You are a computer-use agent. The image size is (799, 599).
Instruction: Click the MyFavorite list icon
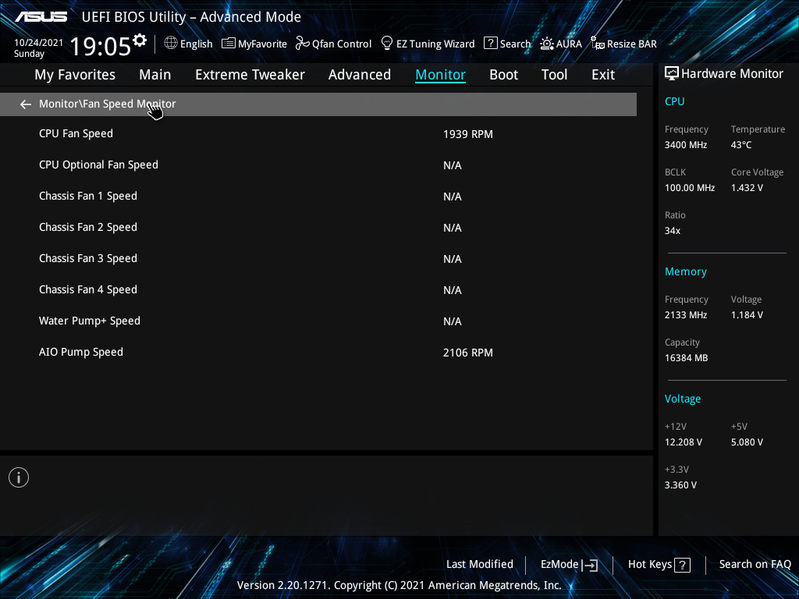coord(228,43)
